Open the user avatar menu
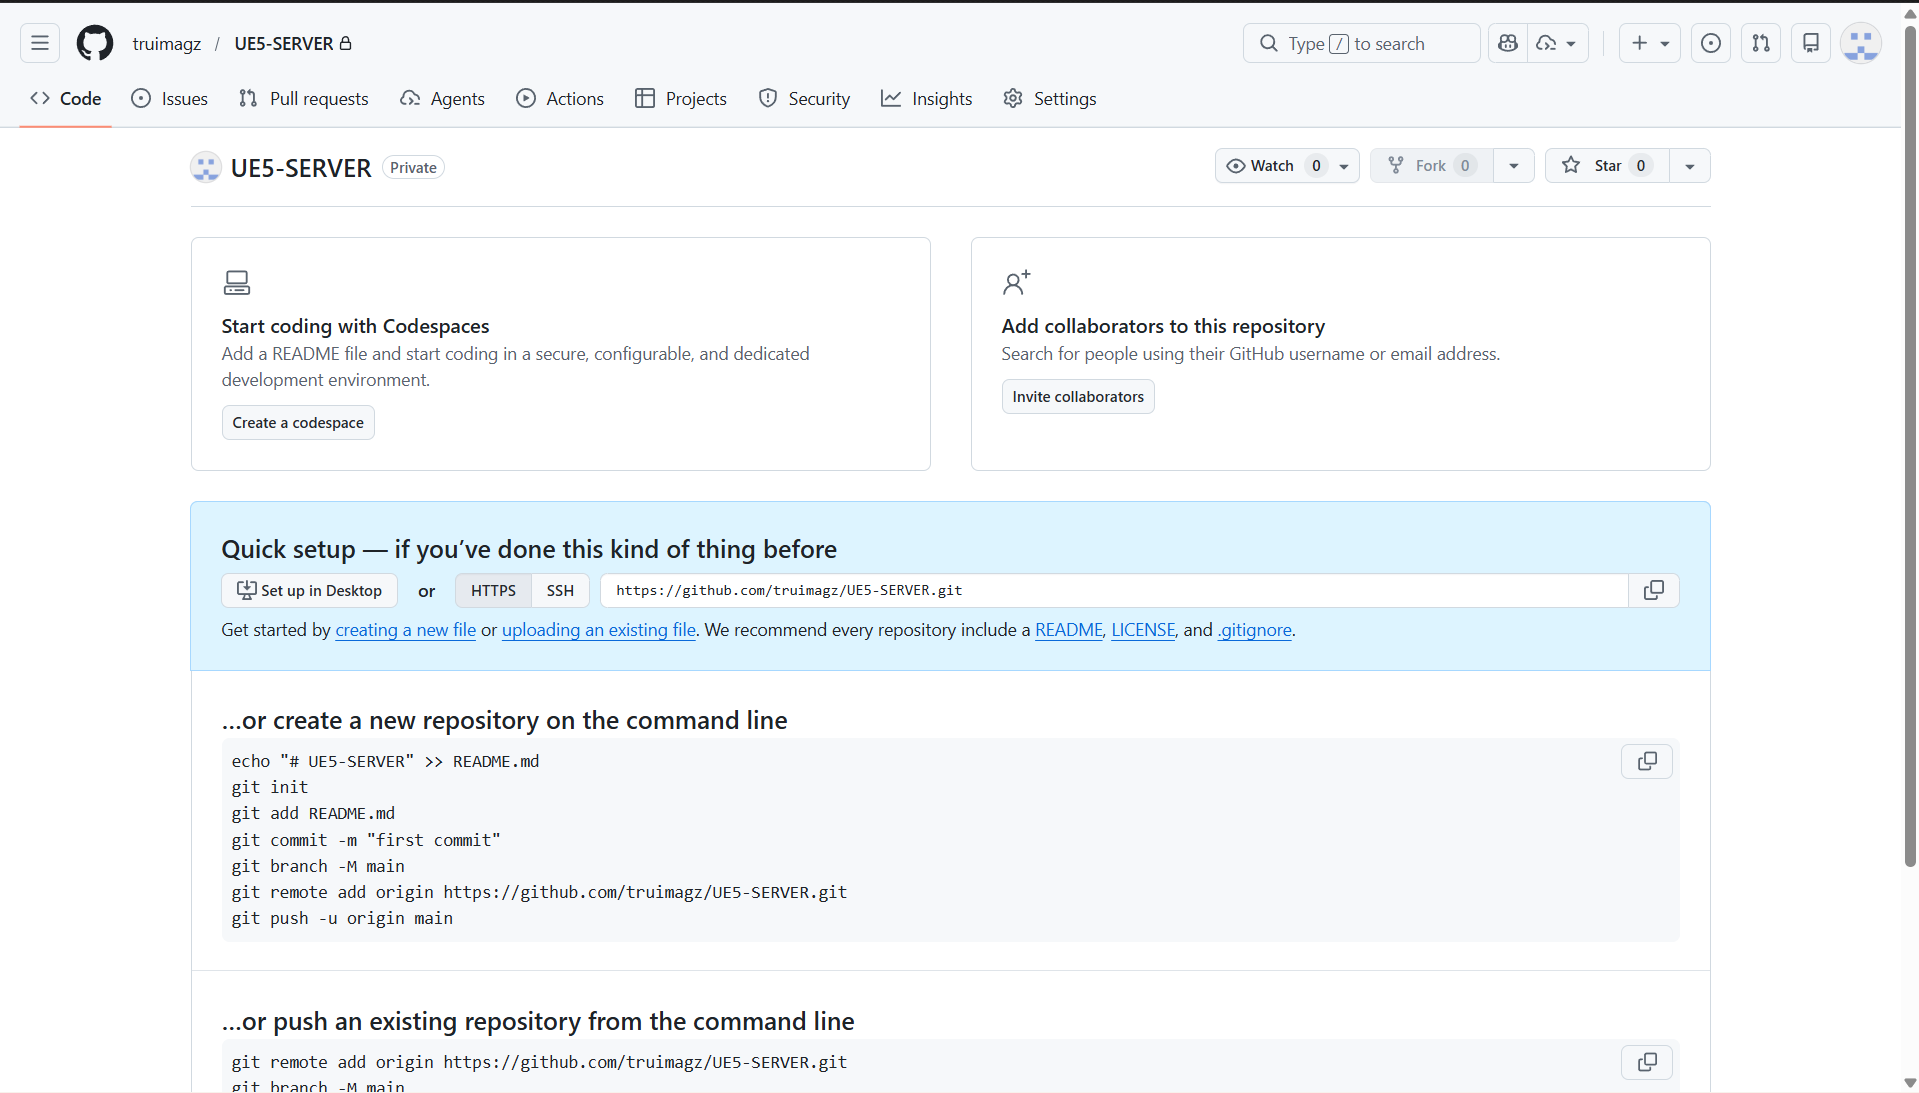 (x=1861, y=43)
